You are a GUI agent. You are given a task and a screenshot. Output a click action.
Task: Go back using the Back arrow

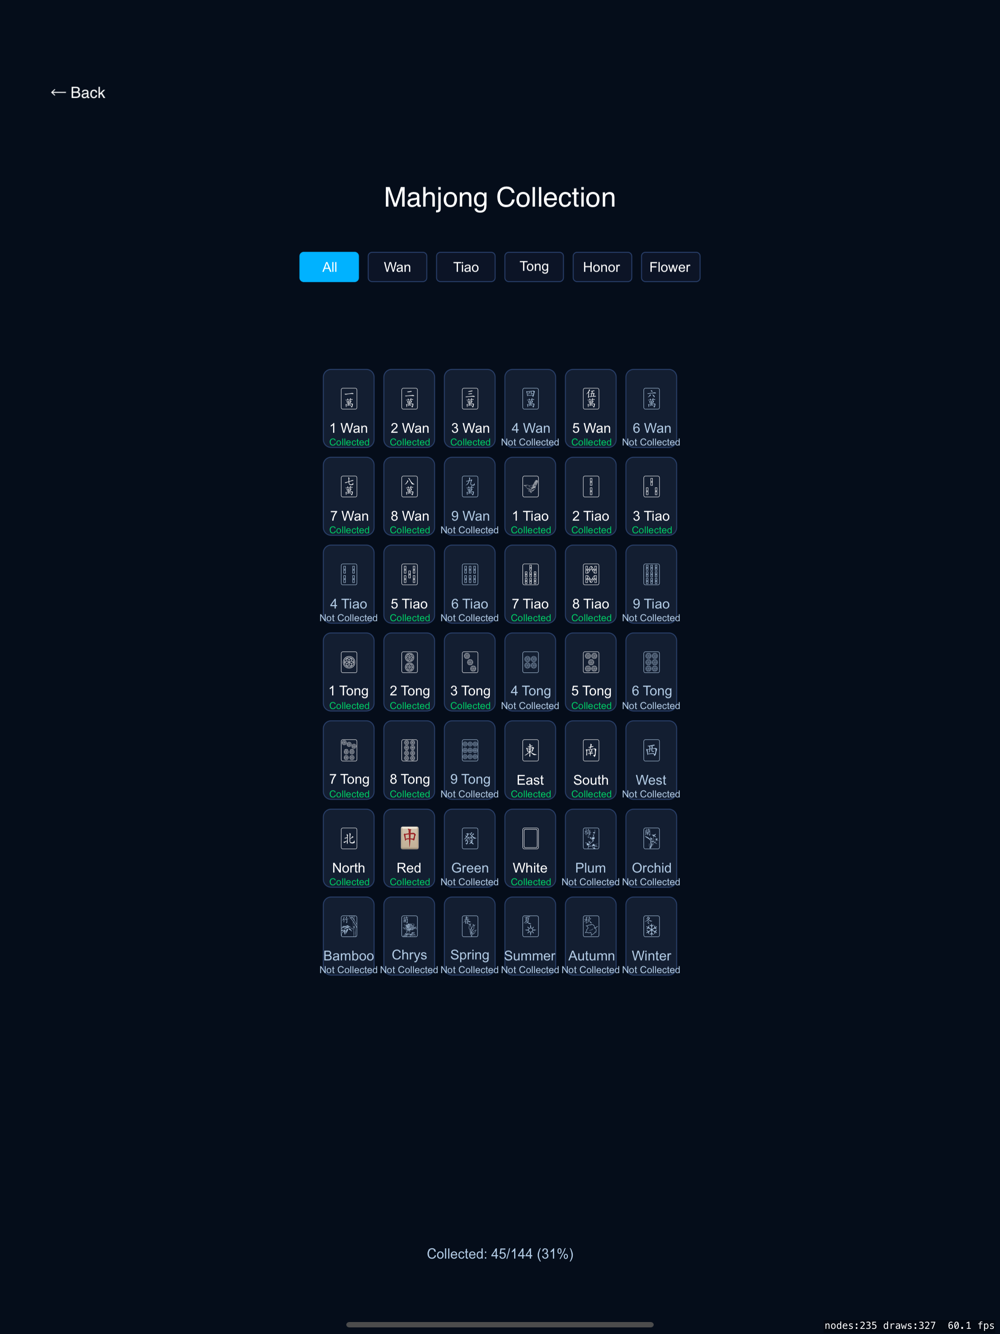[78, 93]
